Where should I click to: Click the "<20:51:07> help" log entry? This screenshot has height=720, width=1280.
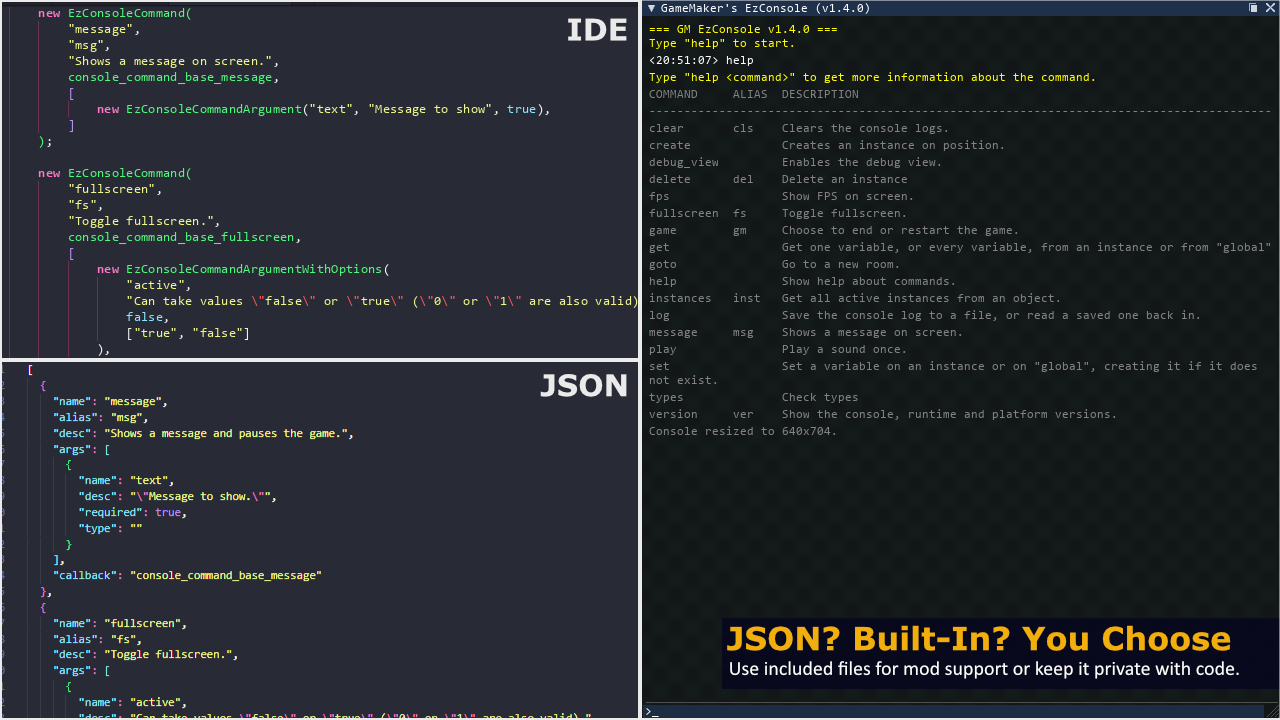pos(701,60)
